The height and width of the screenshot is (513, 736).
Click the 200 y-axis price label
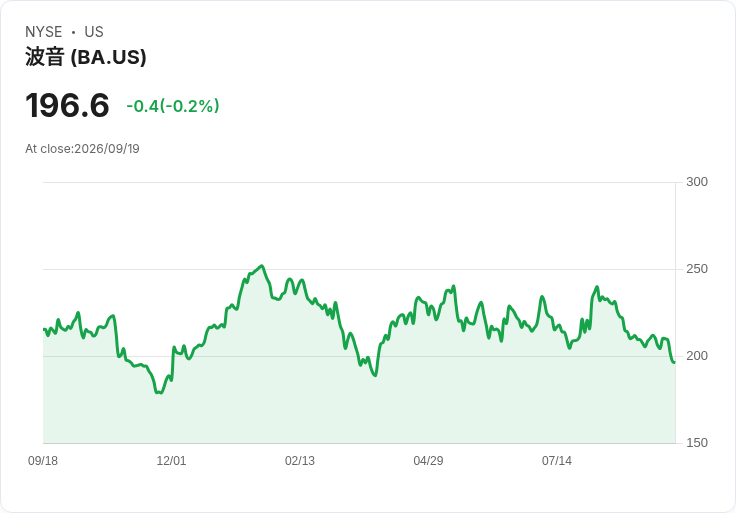[697, 356]
